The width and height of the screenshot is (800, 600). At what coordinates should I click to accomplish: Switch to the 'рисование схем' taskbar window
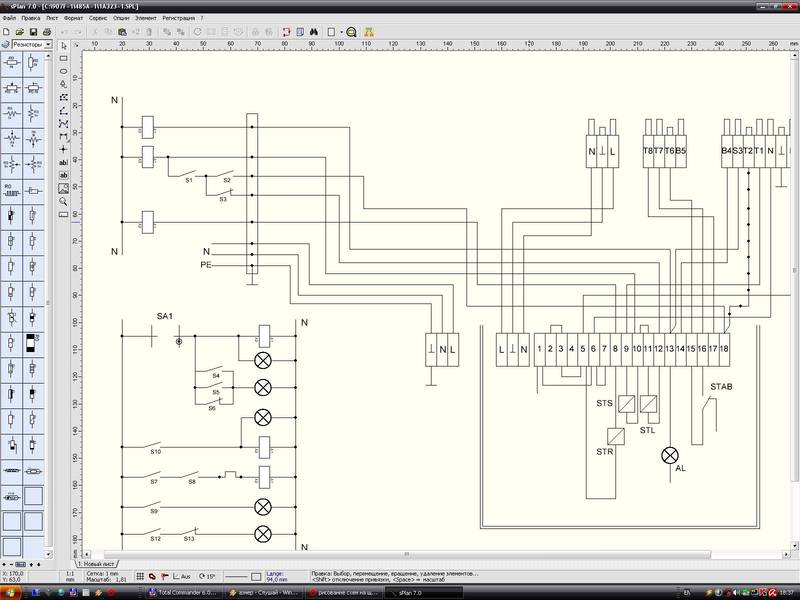click(345, 593)
